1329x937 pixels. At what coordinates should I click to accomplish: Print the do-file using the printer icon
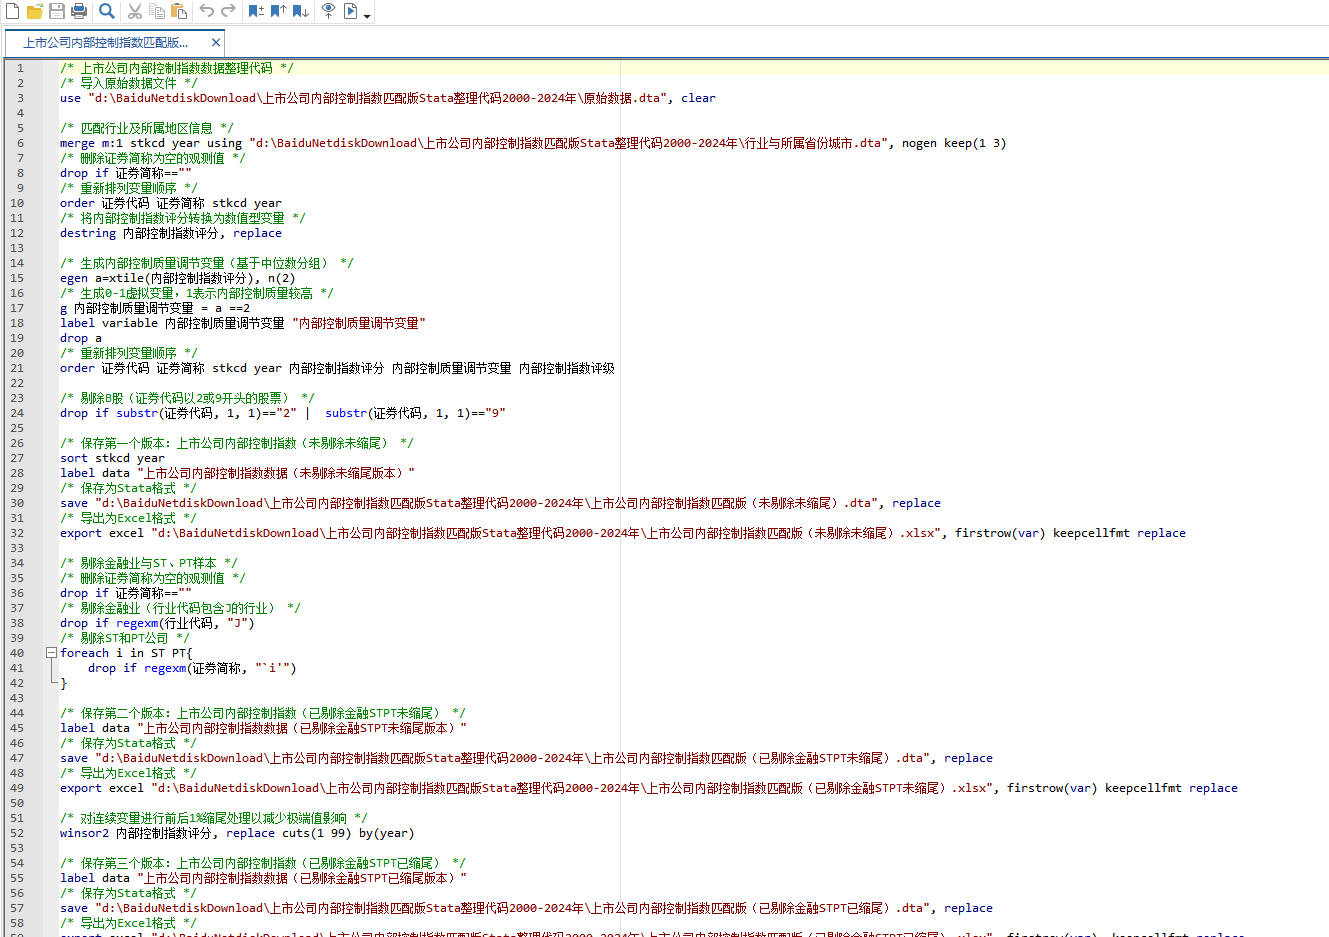79,11
